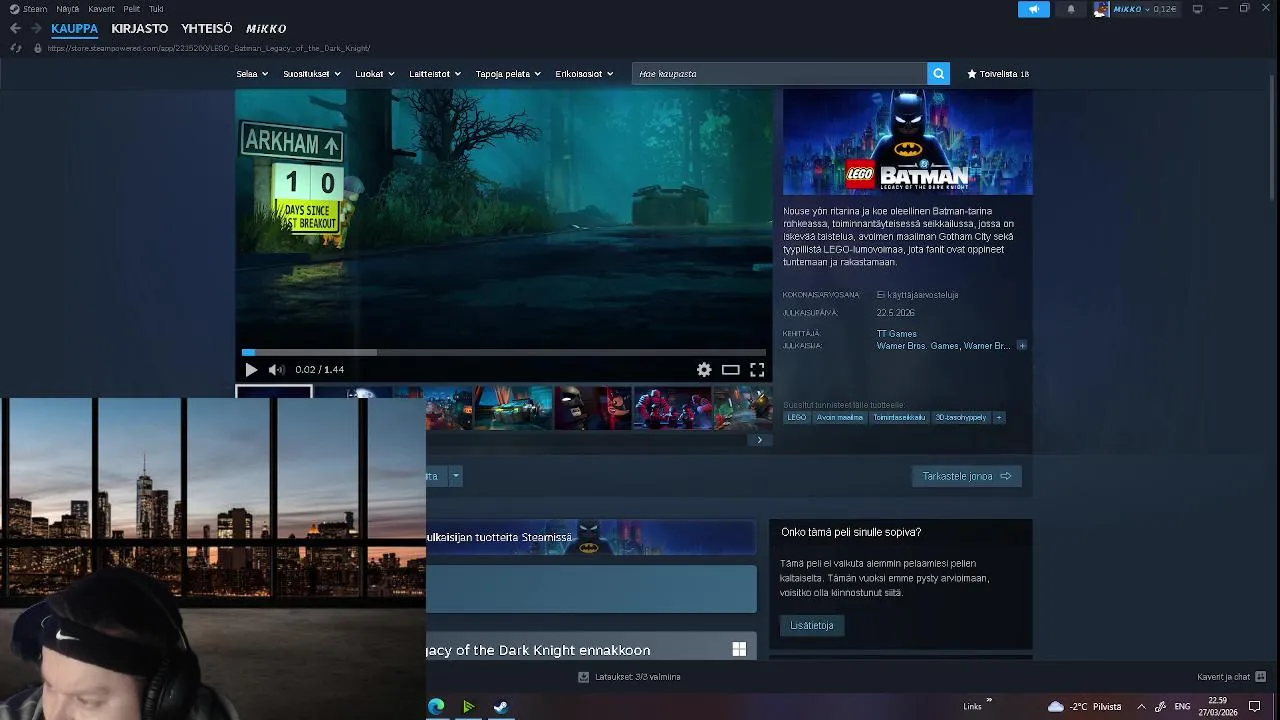The height and width of the screenshot is (720, 1280).
Task: Open Toivelista wishlist button
Action: tap(998, 74)
